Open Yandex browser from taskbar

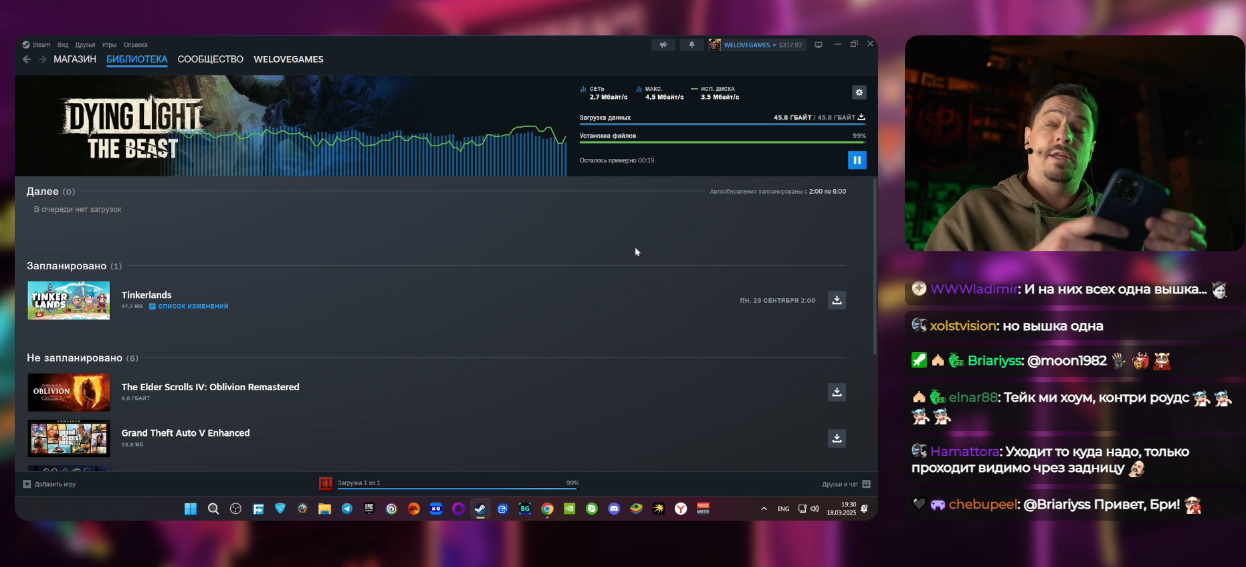[x=680, y=509]
